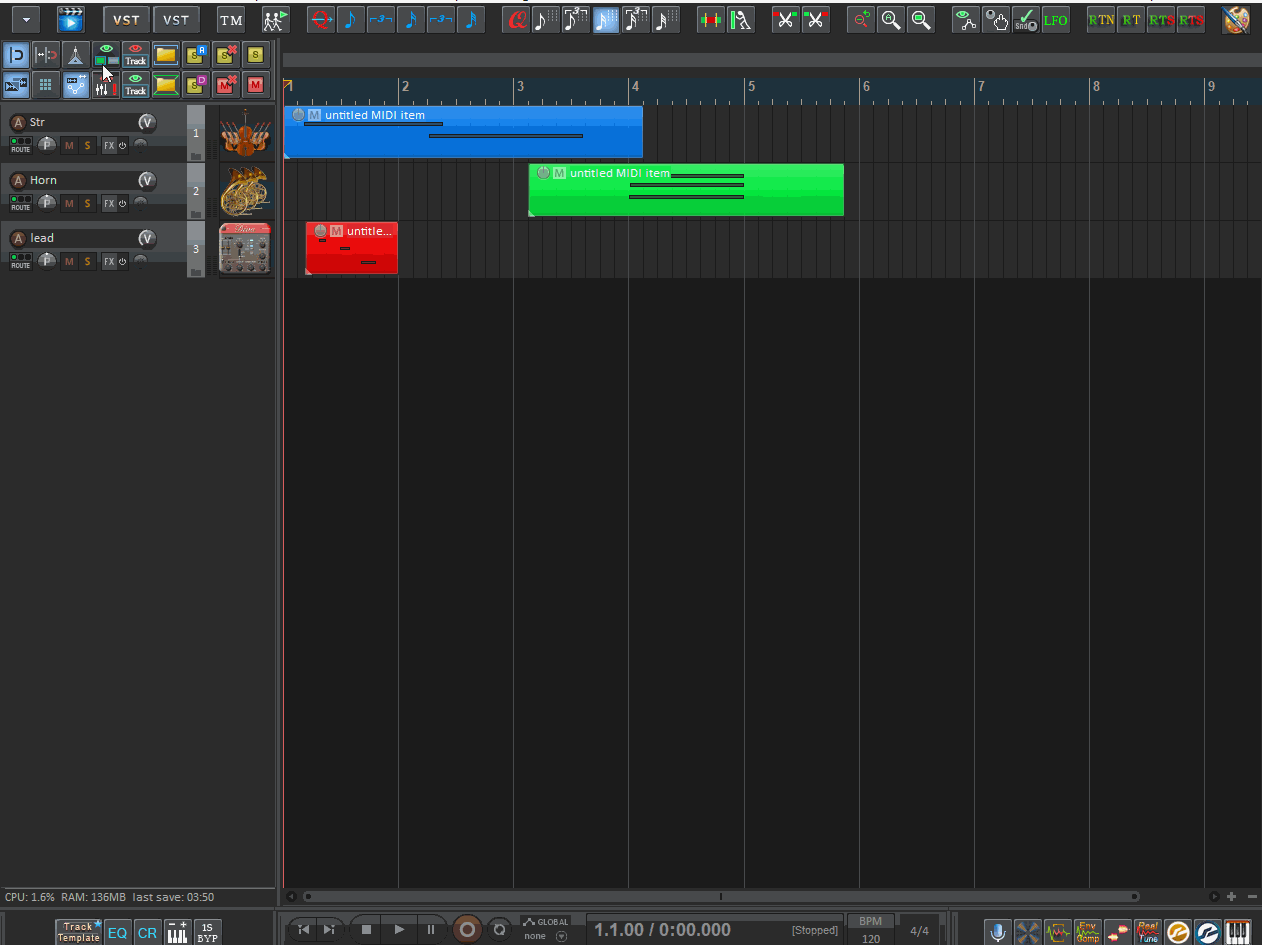The image size is (1262, 945).
Task: Open the paint palette theme icon
Action: pyautogui.click(x=1236, y=19)
